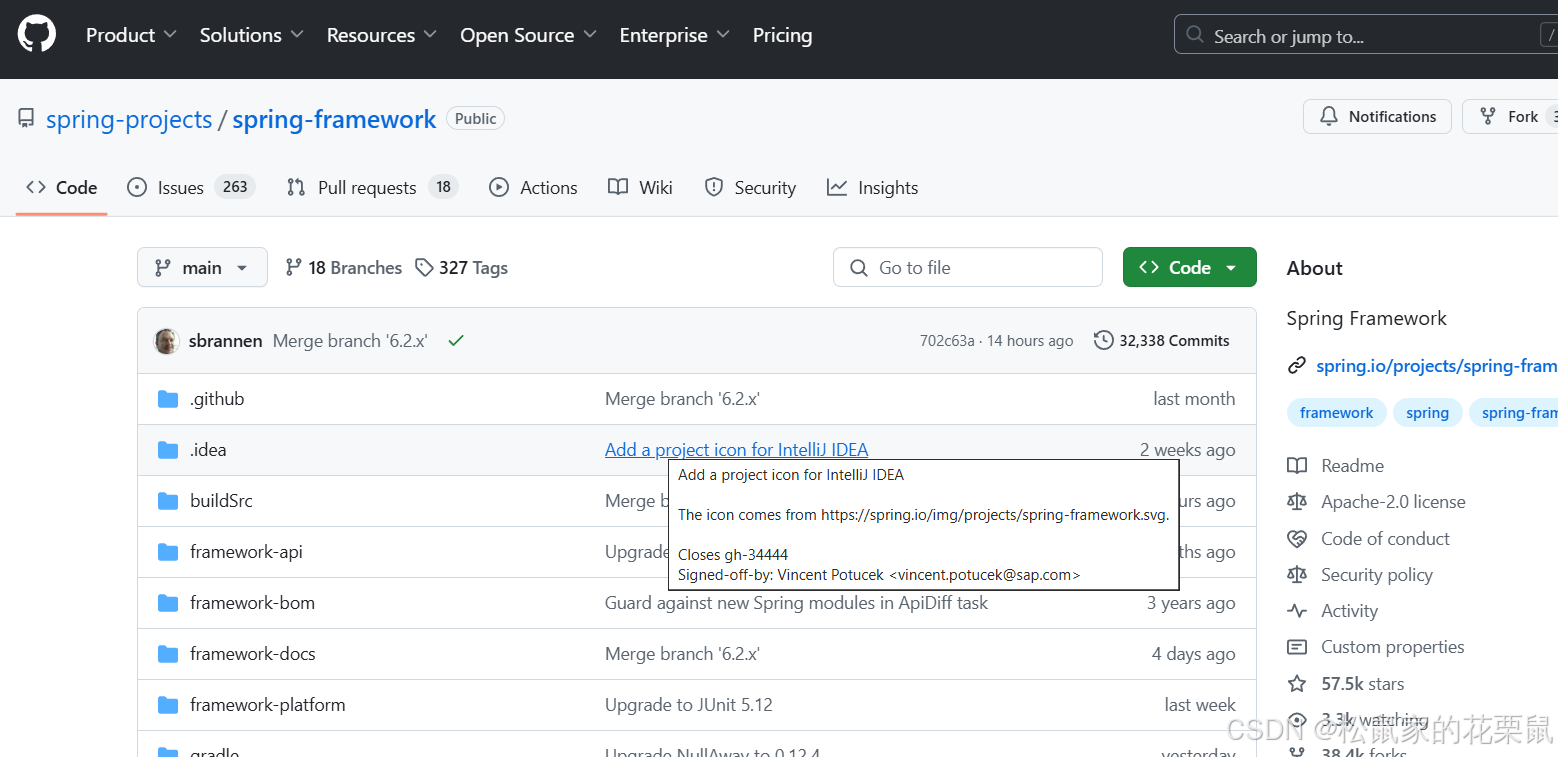The height and width of the screenshot is (757, 1558).
Task: Open the spring-projects organization link
Action: point(129,119)
